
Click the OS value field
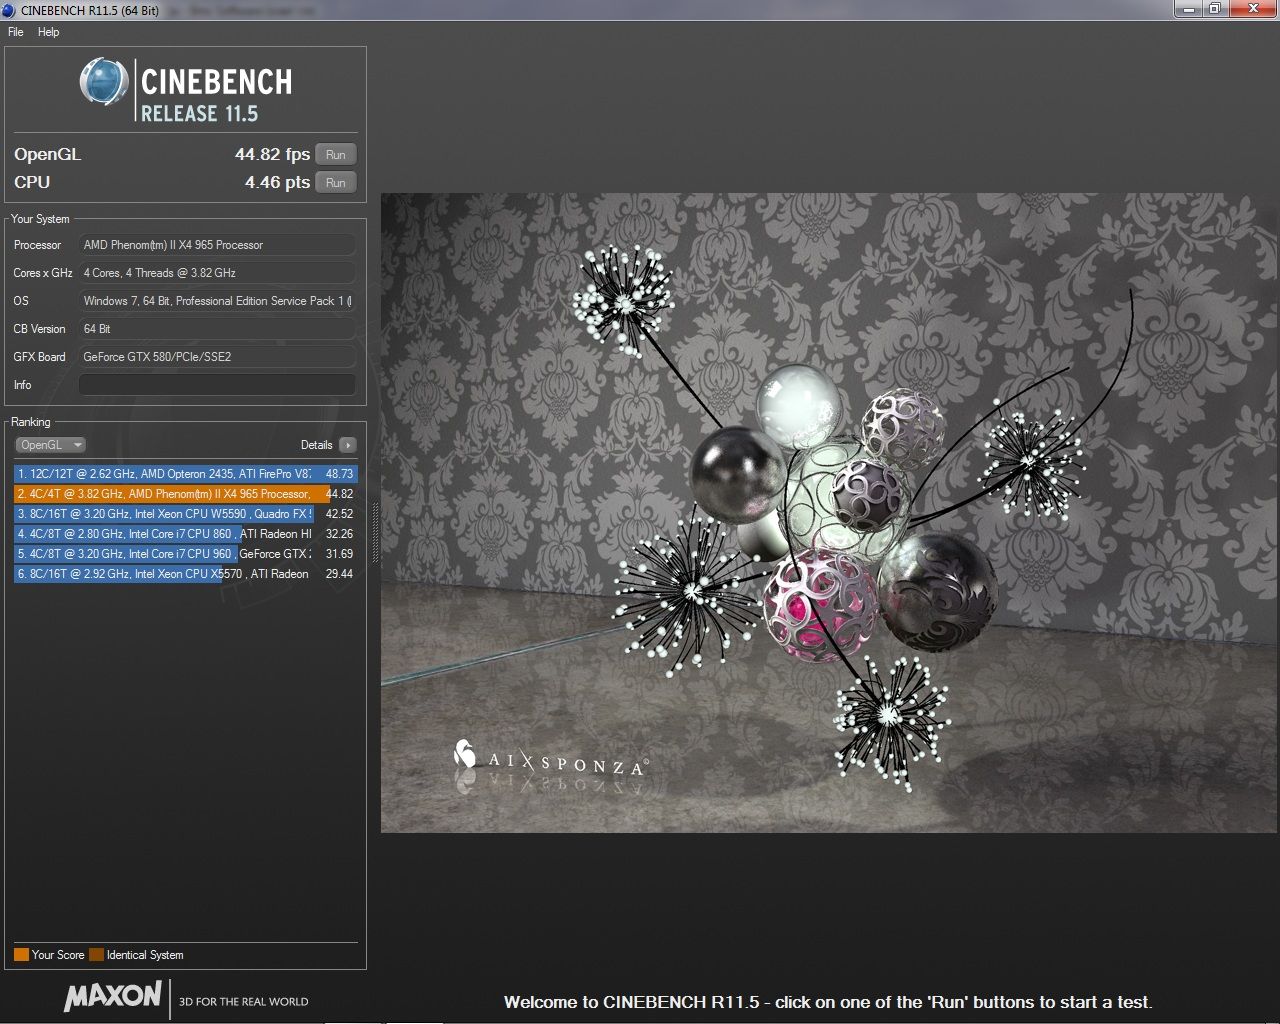pos(217,301)
